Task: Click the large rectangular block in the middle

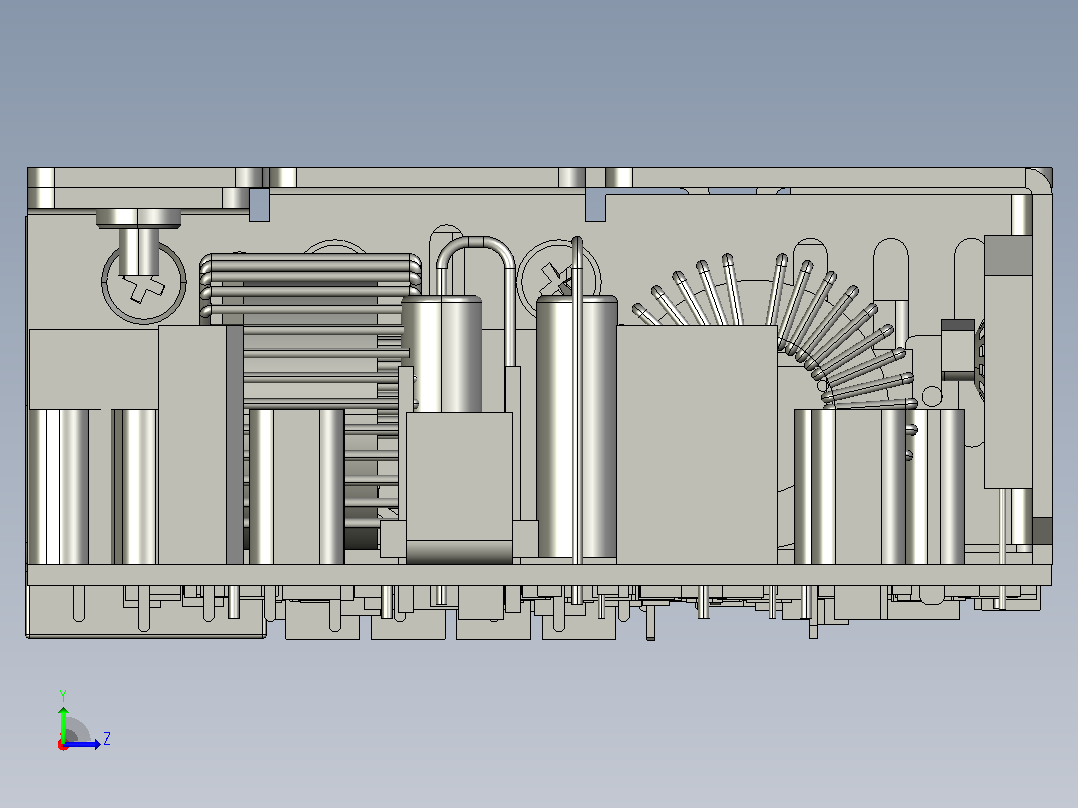Action: [696, 444]
